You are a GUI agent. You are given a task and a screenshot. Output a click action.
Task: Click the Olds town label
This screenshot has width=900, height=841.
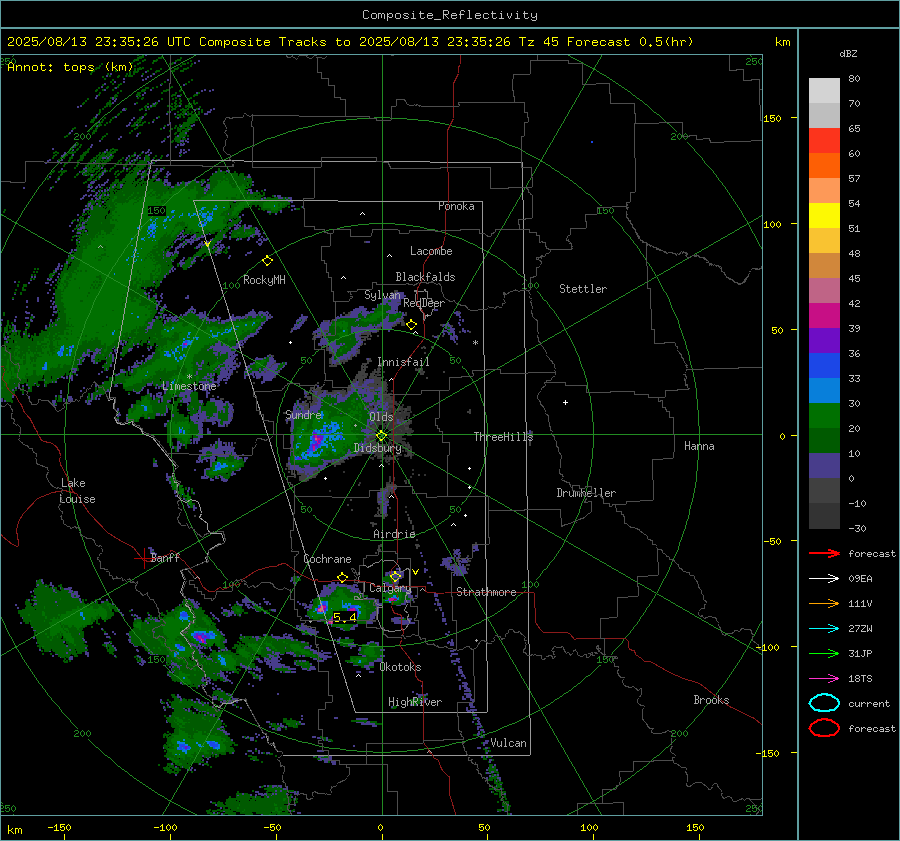[x=381, y=417]
